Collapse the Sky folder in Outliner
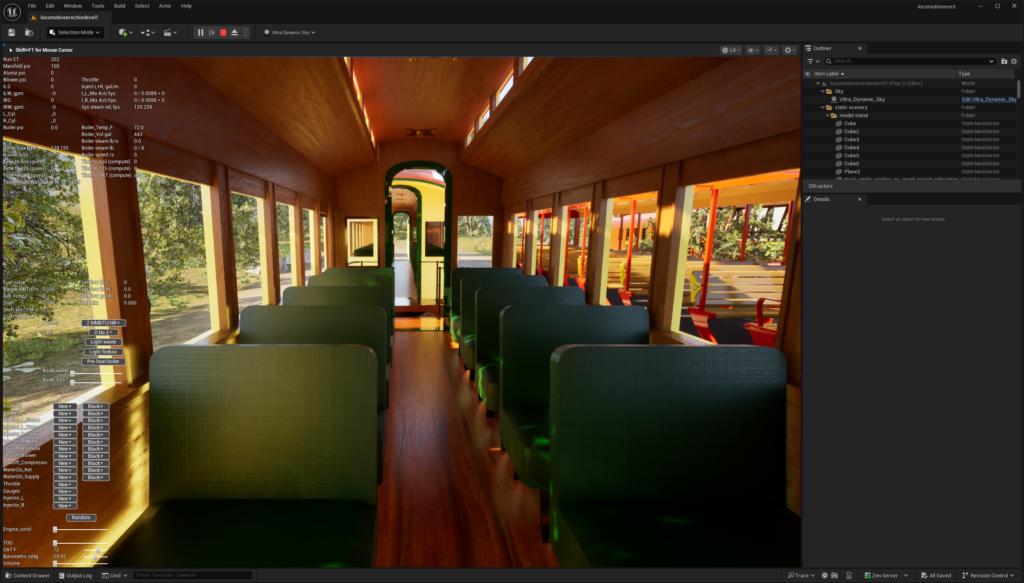Image resolution: width=1024 pixels, height=583 pixels. [824, 91]
